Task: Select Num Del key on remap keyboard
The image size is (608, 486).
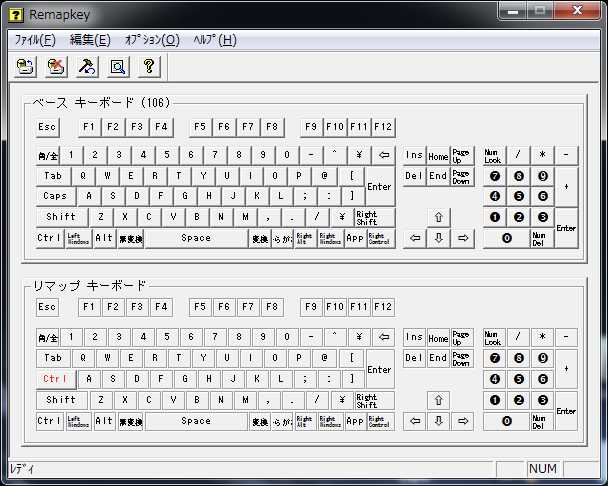Action: [541, 421]
